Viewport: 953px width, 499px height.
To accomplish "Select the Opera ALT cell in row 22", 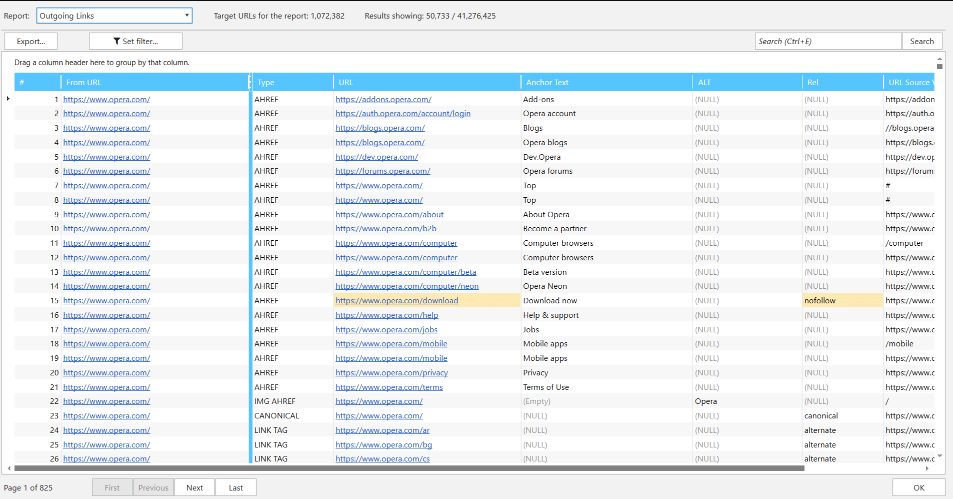I will pyautogui.click(x=747, y=401).
